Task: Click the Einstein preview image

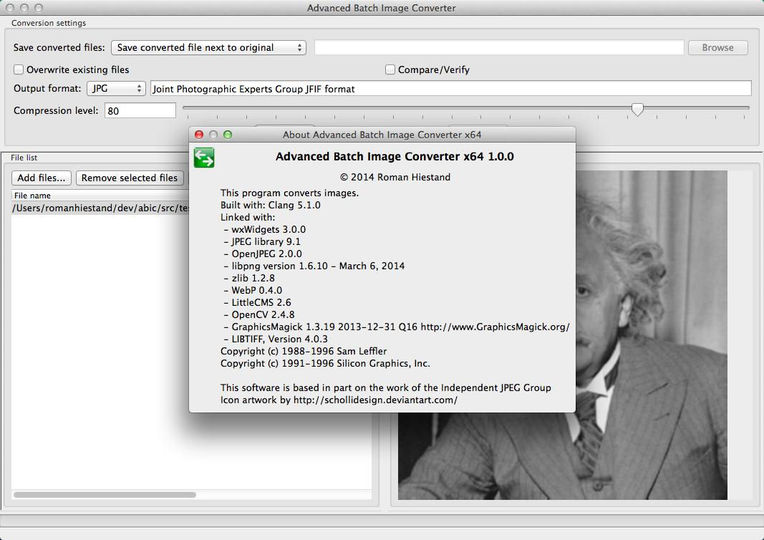Action: (562, 335)
